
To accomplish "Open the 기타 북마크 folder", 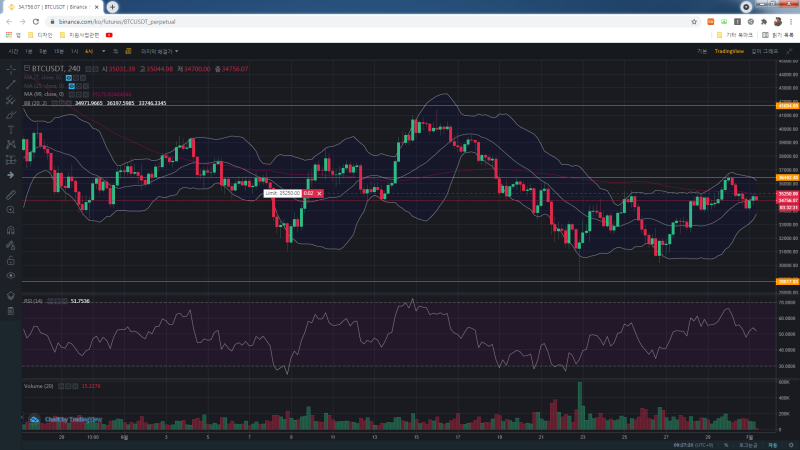I will pyautogui.click(x=735, y=35).
